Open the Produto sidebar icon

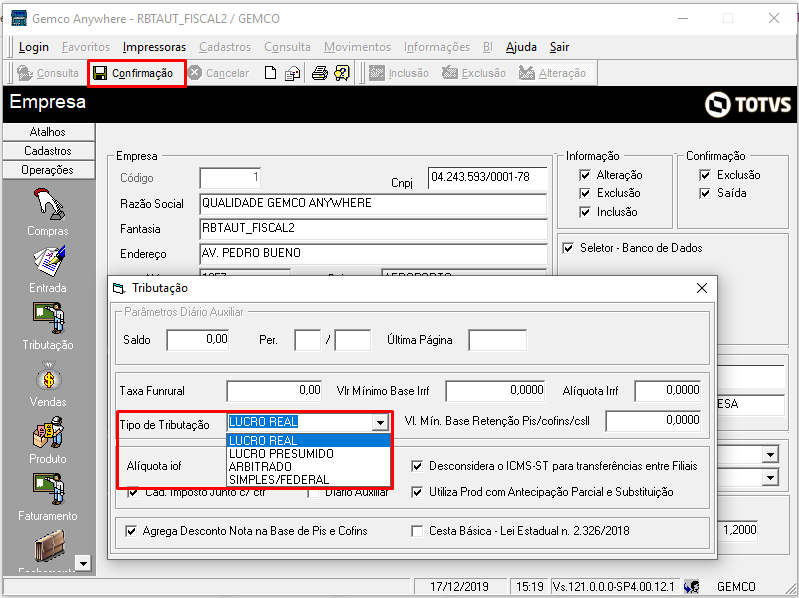tap(48, 432)
